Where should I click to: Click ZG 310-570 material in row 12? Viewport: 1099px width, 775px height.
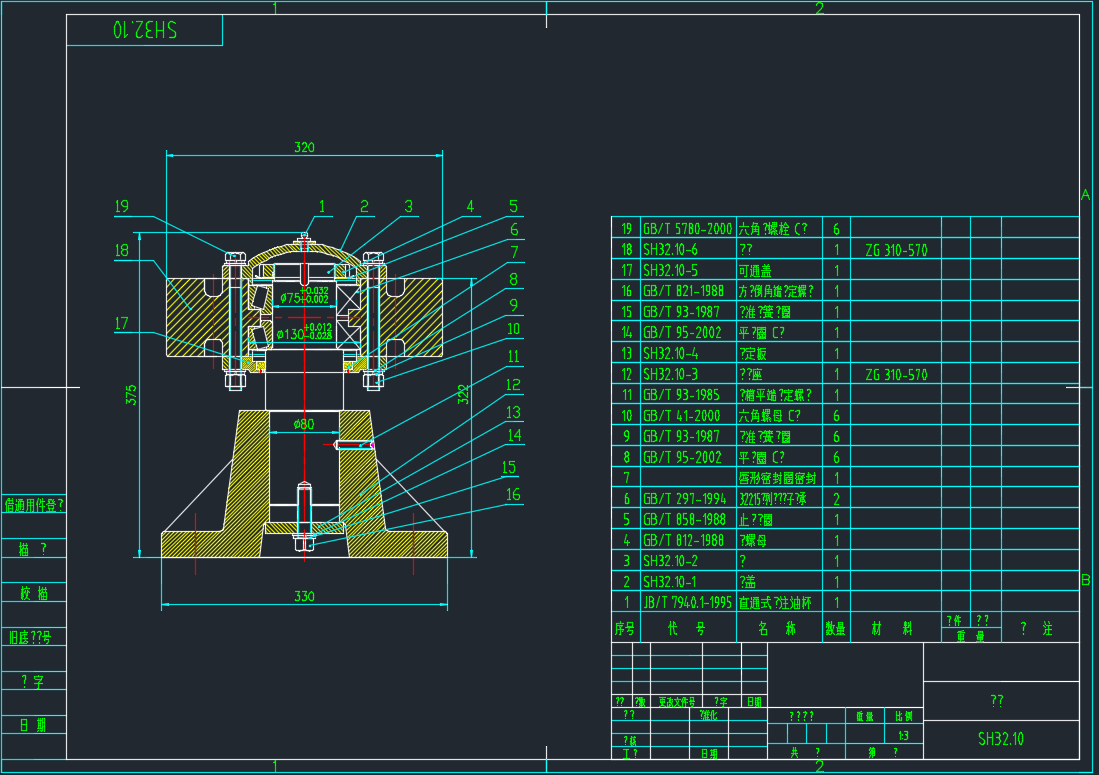pyautogui.click(x=896, y=375)
